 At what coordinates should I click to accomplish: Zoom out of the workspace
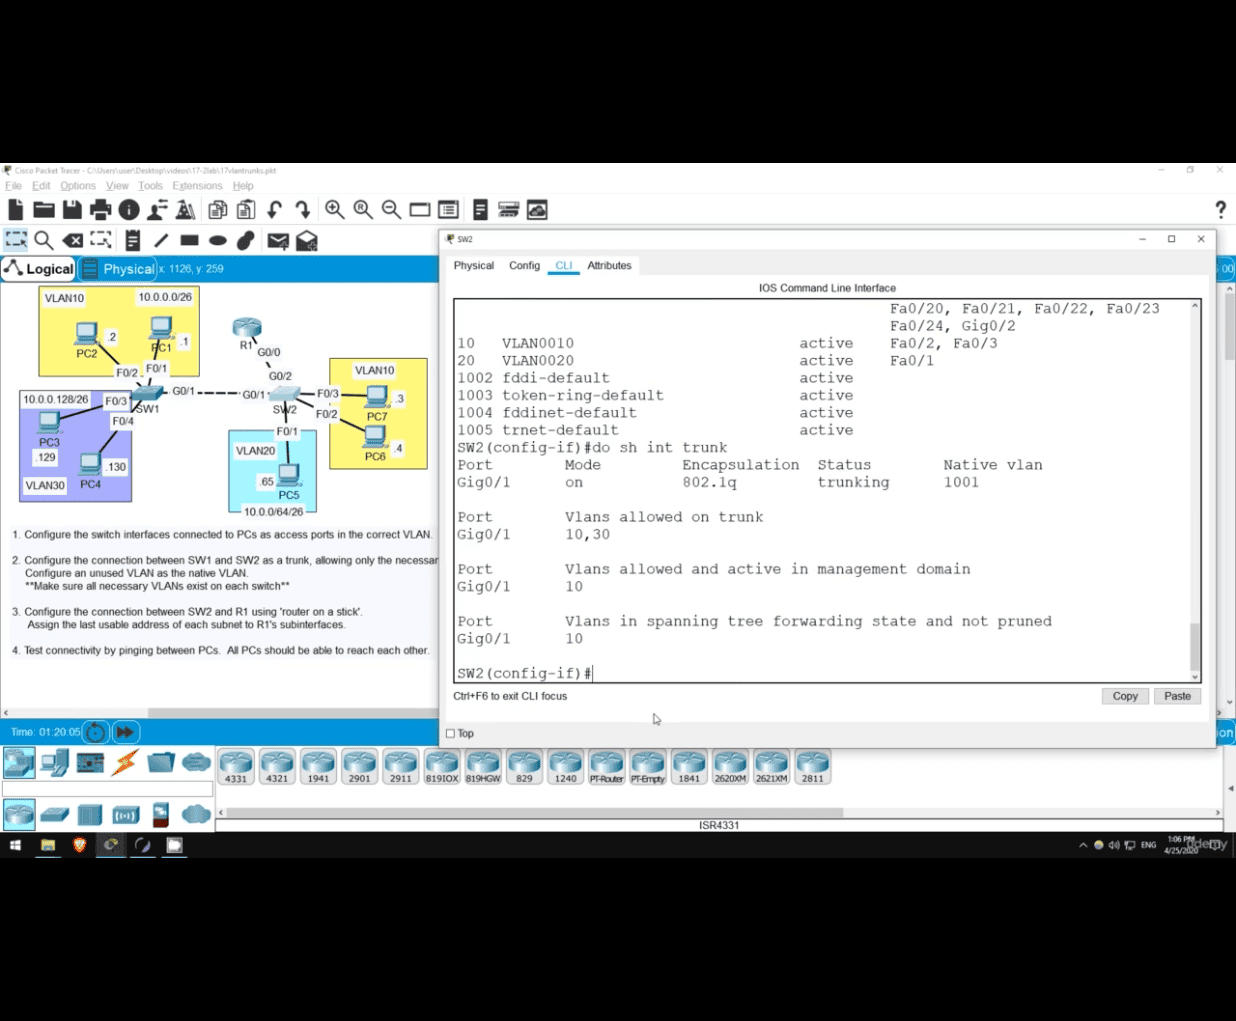(x=391, y=210)
